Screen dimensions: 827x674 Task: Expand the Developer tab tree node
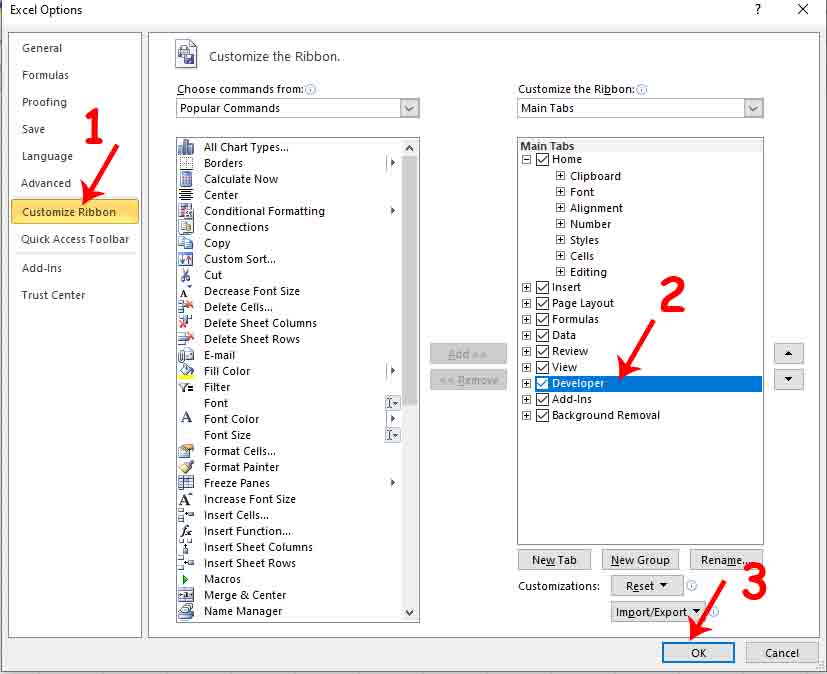(526, 383)
